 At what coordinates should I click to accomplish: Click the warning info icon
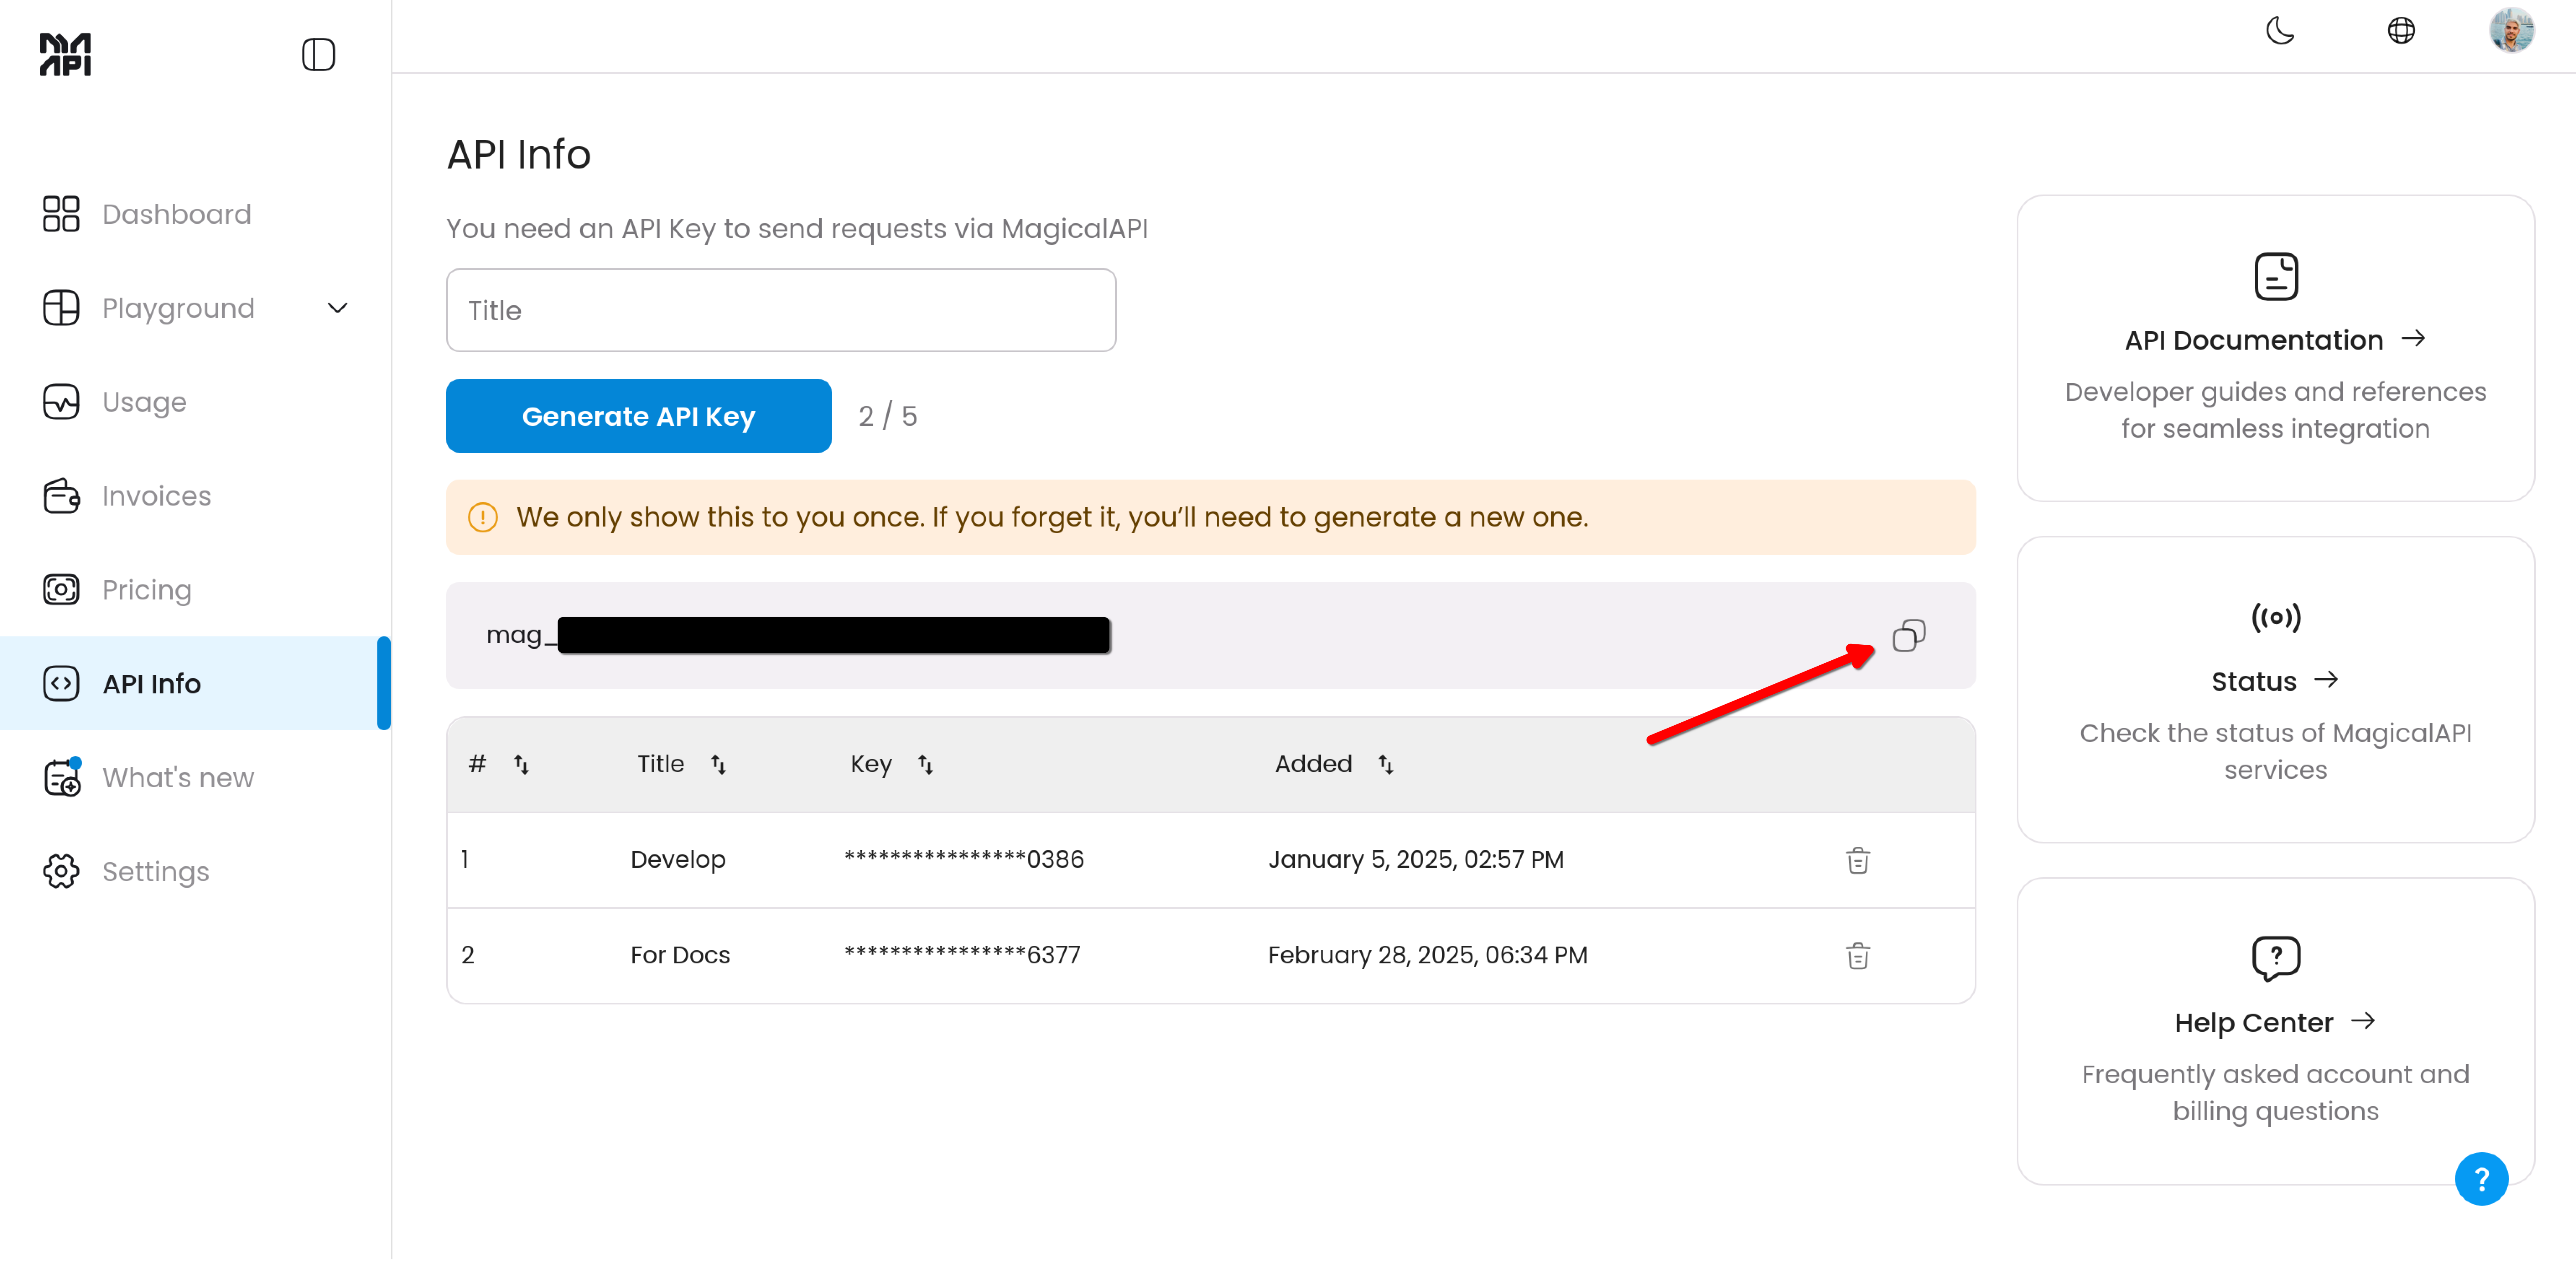483,517
